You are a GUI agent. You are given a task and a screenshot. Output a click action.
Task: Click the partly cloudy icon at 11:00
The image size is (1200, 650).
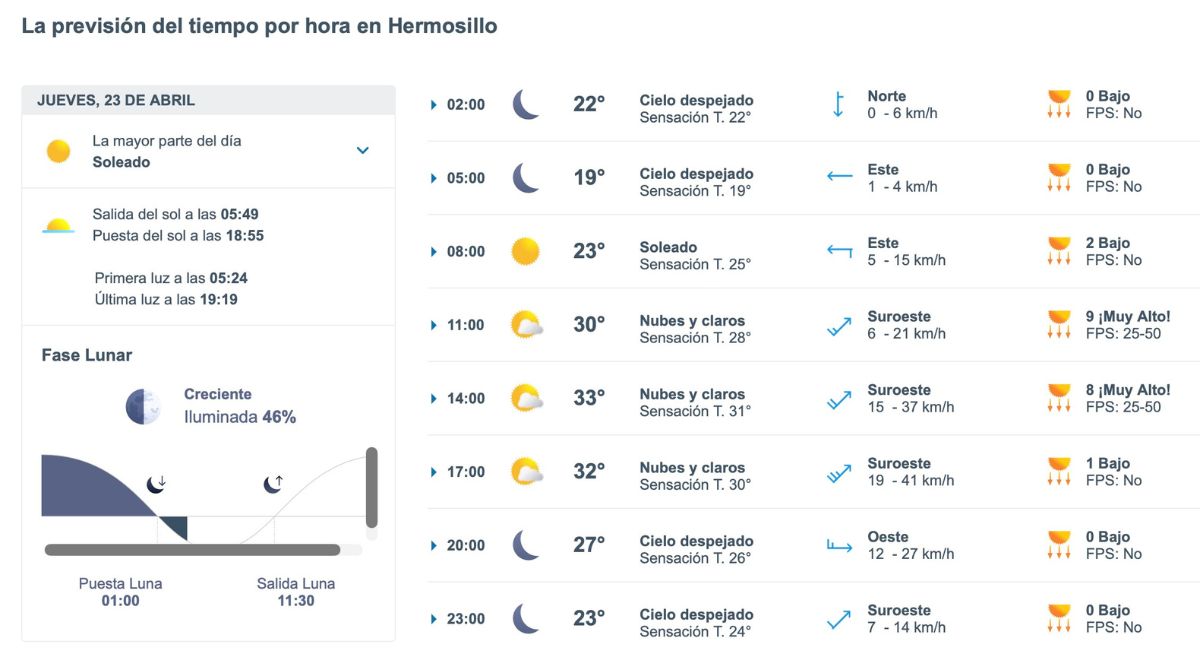(x=525, y=324)
